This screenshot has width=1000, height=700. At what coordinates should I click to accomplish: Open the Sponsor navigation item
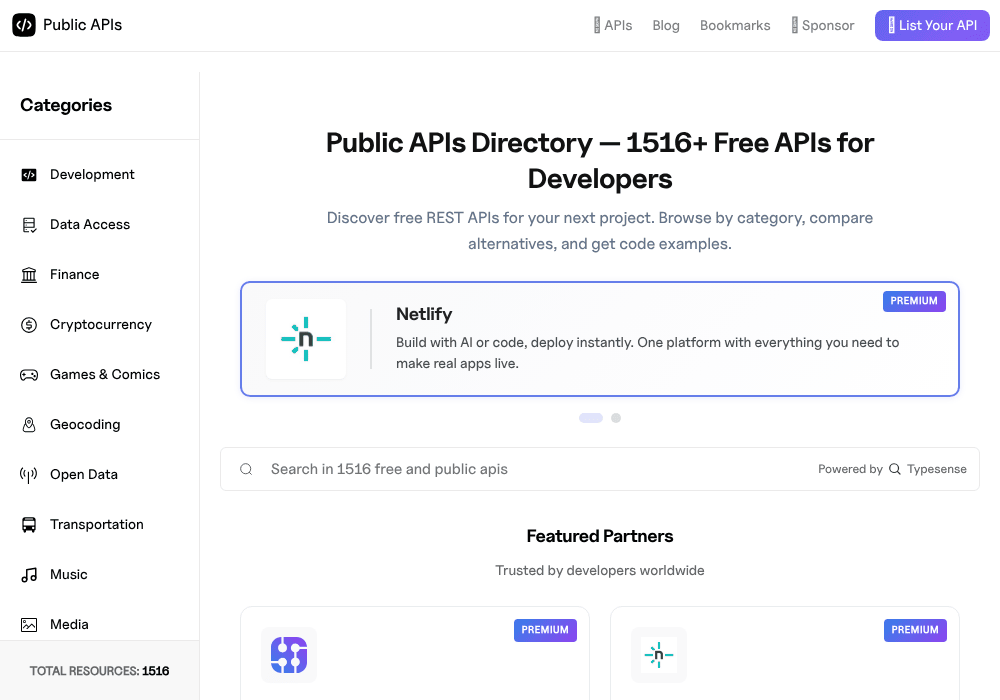tap(822, 26)
